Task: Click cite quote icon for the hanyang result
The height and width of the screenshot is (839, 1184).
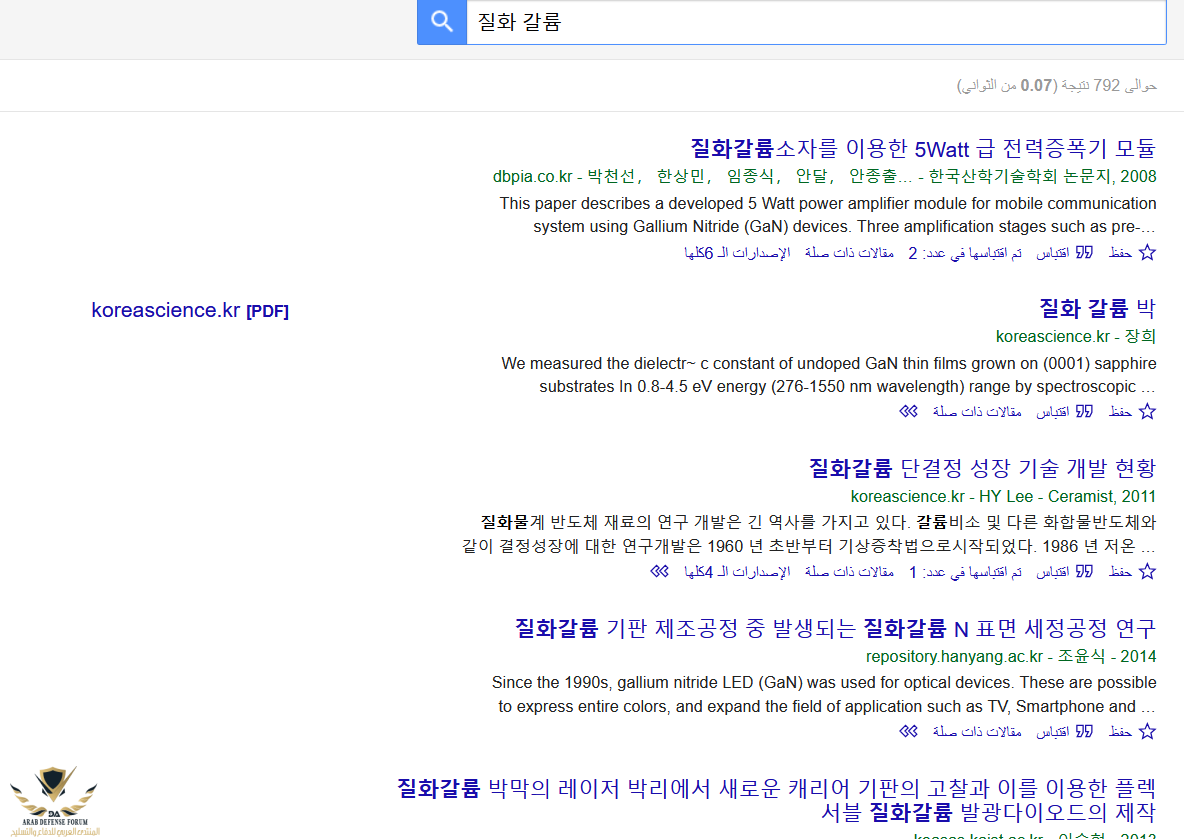Action: point(1084,732)
